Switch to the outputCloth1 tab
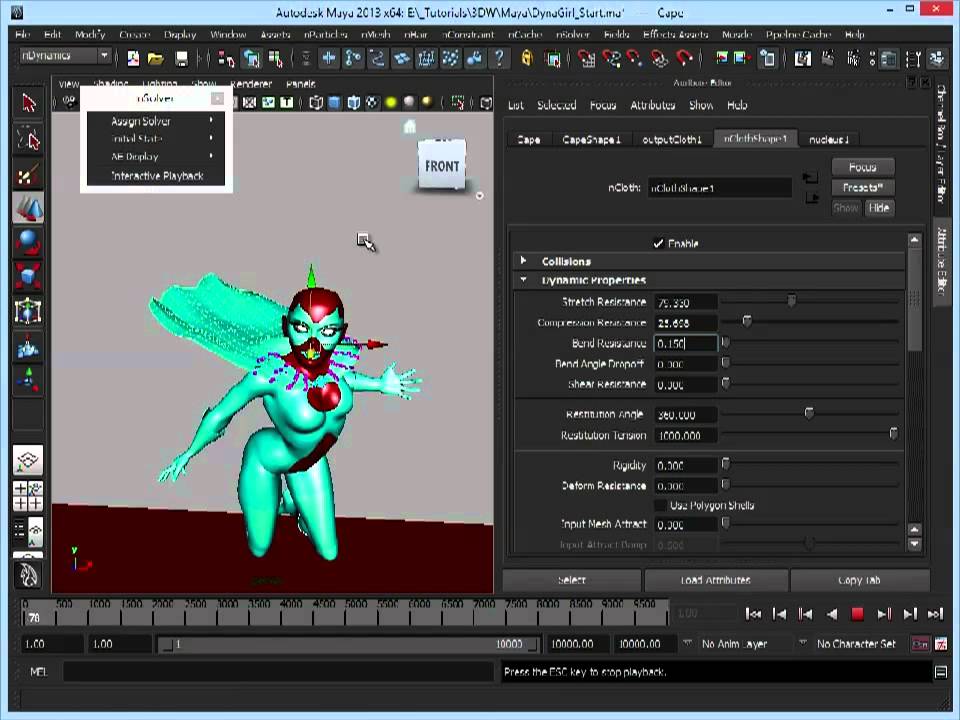The image size is (960, 720). (672, 140)
